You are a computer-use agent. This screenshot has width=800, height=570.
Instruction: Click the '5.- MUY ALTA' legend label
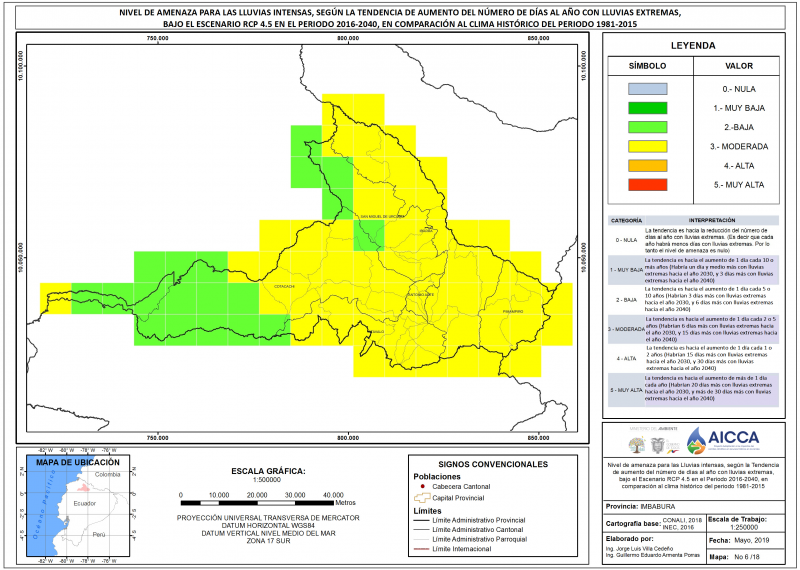click(739, 185)
